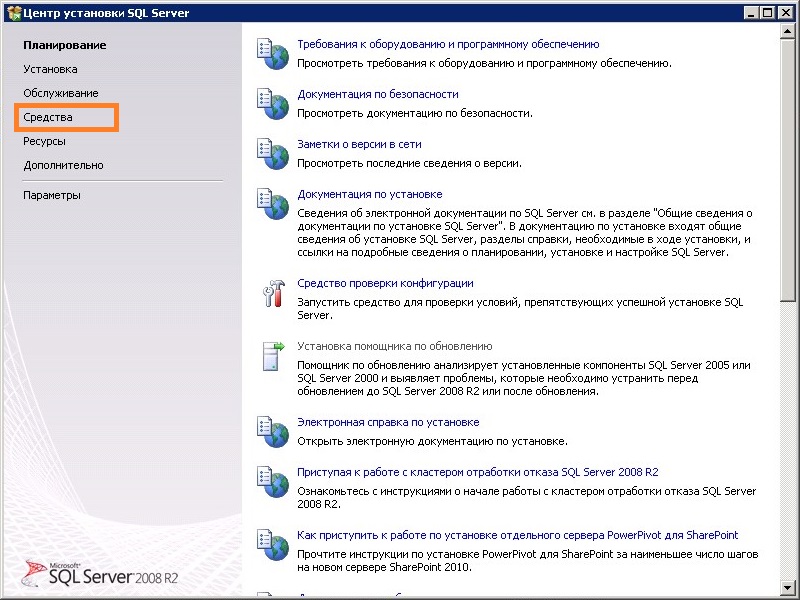Open Средство проверки конфигурации link
The image size is (800, 600).
click(385, 284)
